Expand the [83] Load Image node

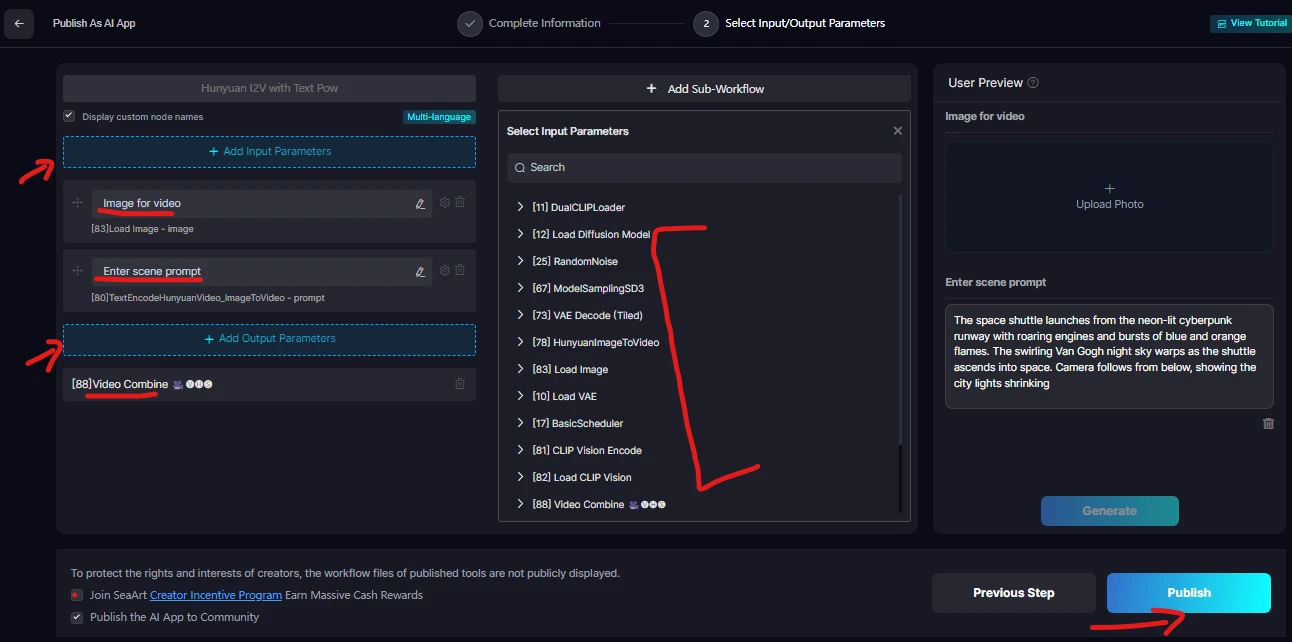[x=520, y=369]
